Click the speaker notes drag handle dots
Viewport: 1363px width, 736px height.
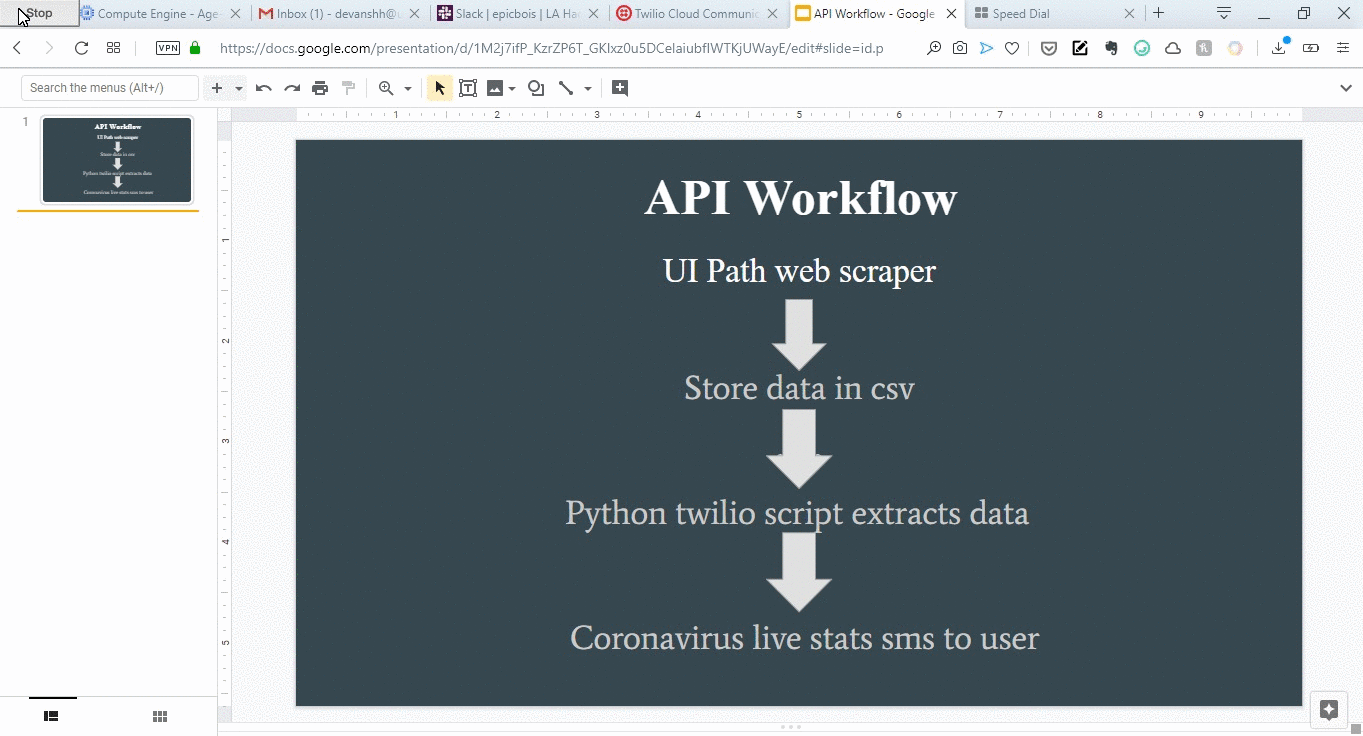[790, 727]
